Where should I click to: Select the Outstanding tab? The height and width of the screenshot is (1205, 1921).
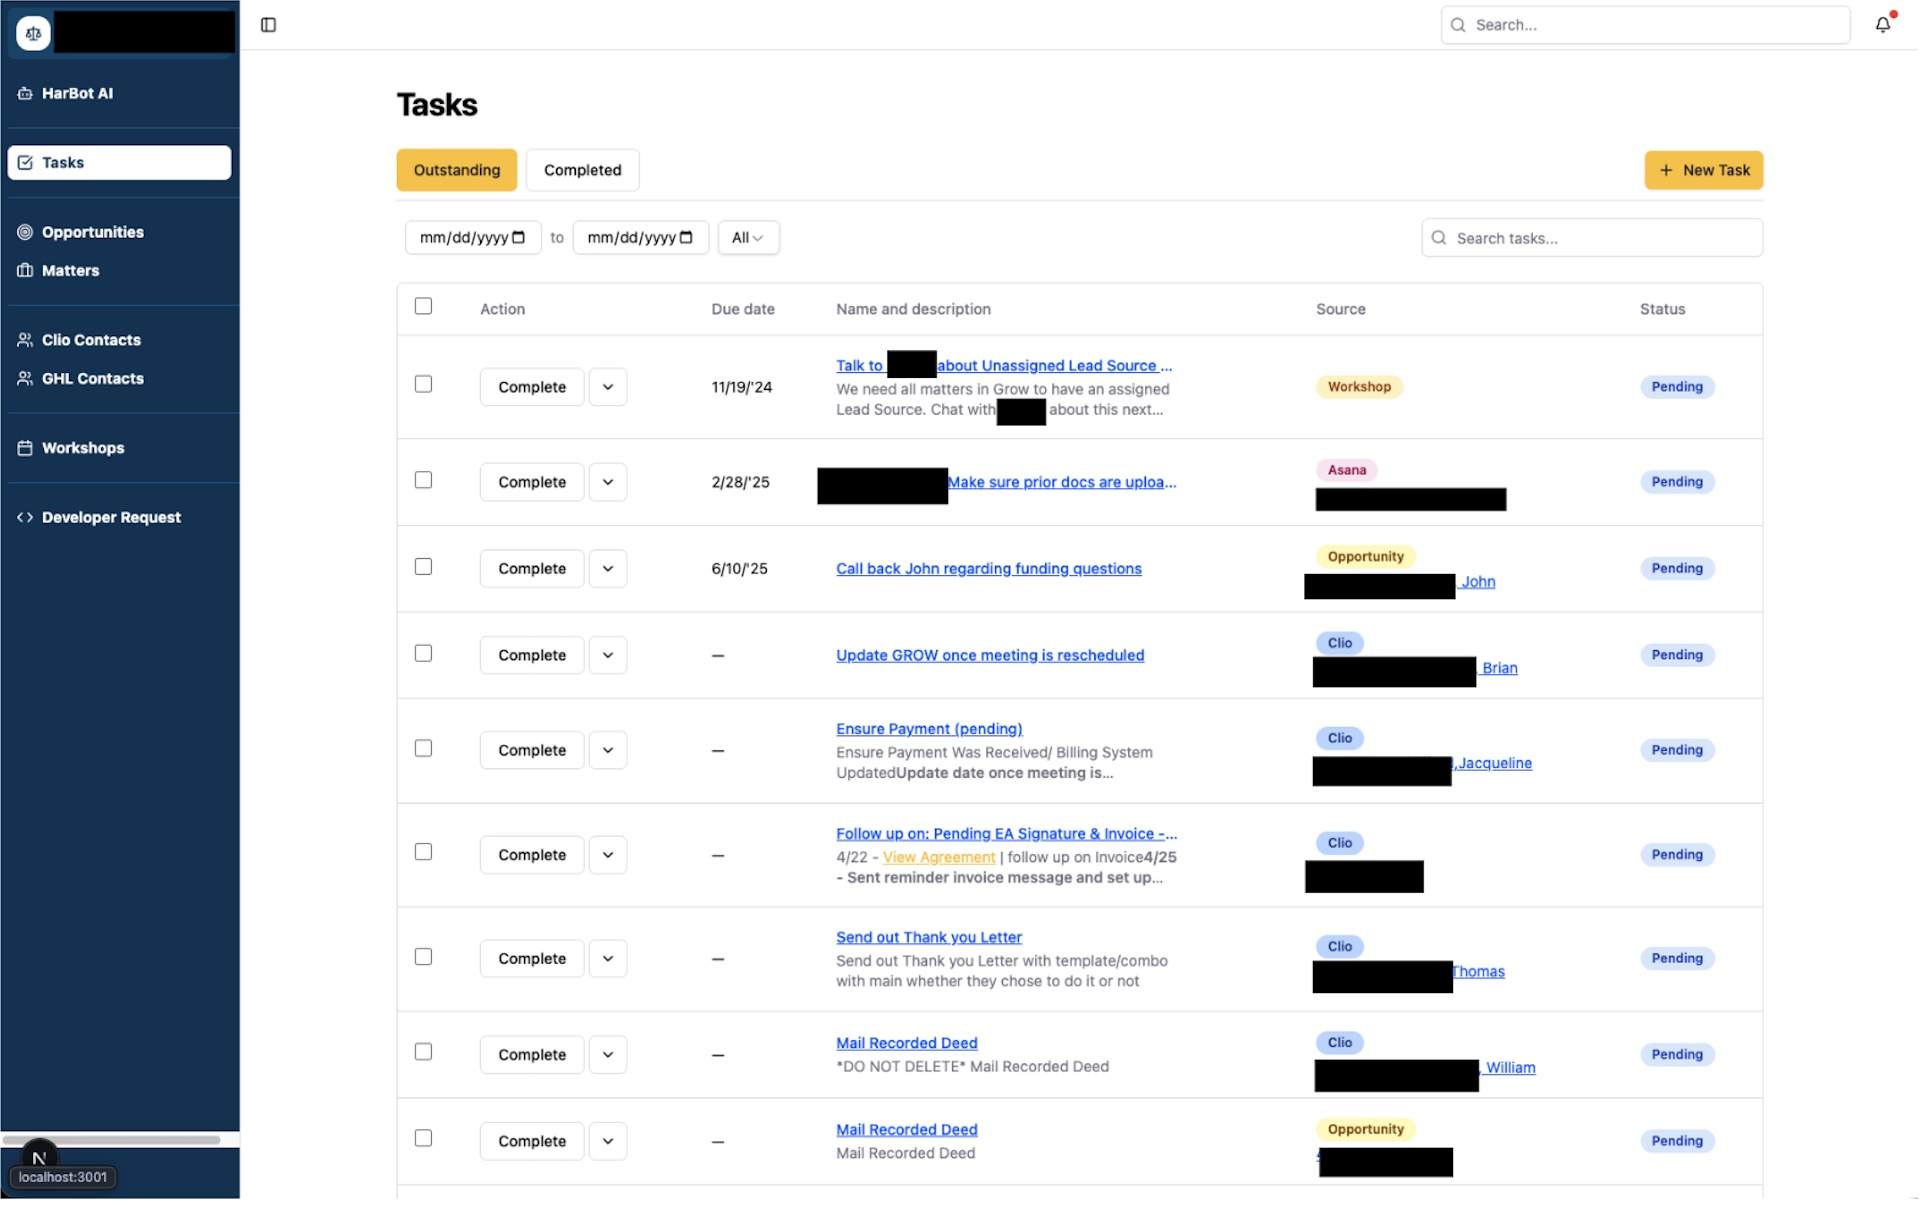click(x=457, y=170)
